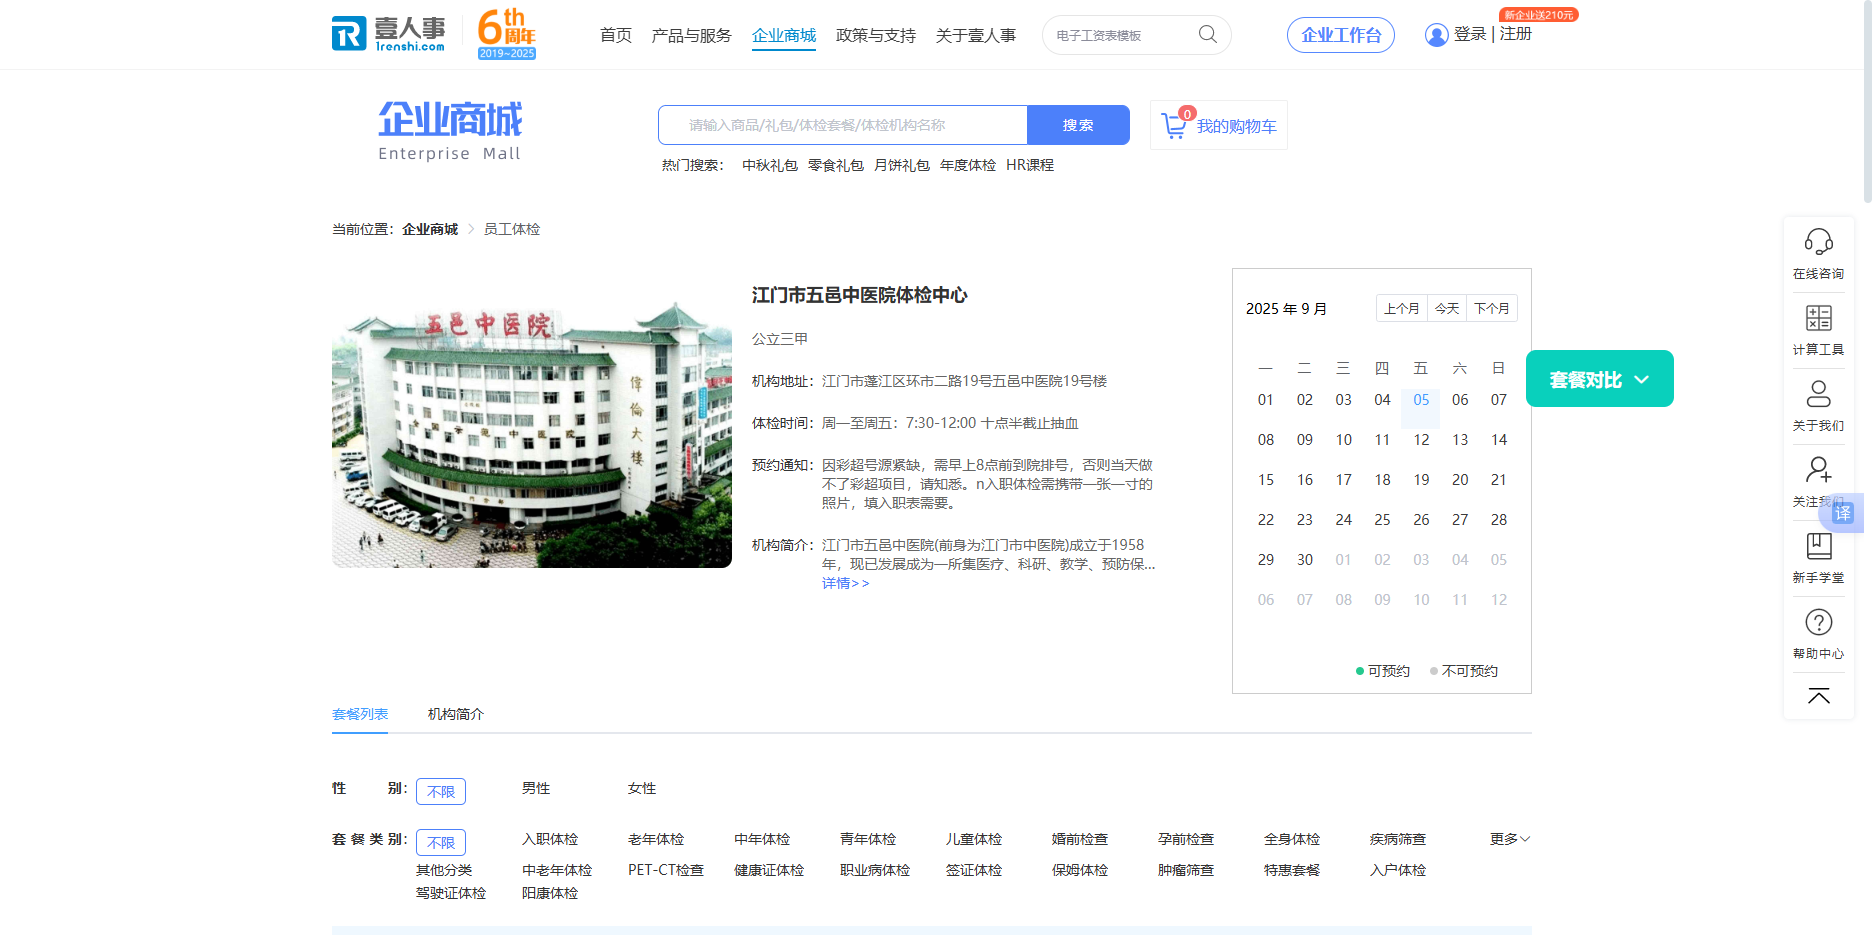Screen dimensions: 1872x935
Task: Select 入职体检 package category
Action: pos(550,839)
